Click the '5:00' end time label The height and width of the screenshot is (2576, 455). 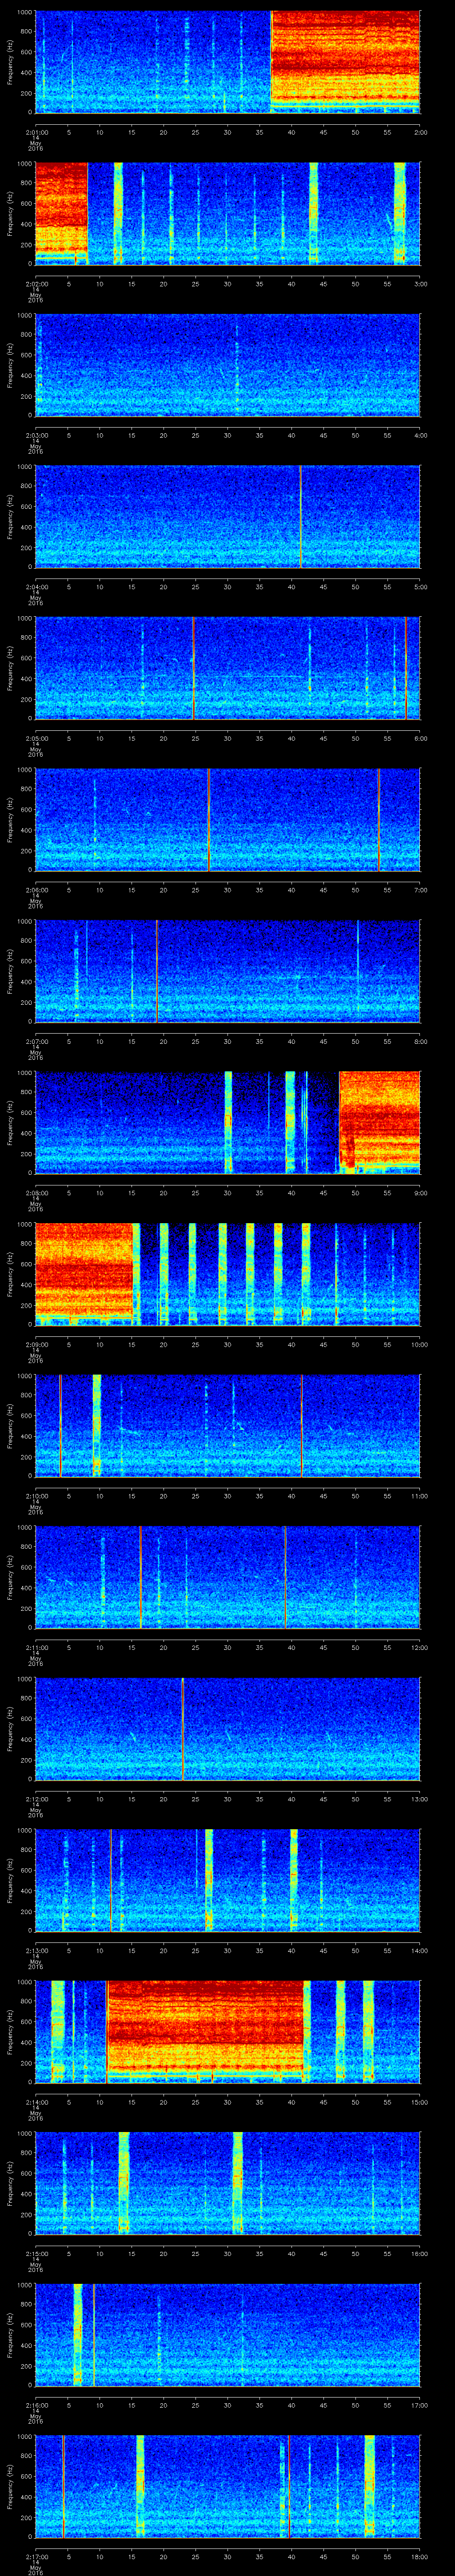click(x=420, y=587)
